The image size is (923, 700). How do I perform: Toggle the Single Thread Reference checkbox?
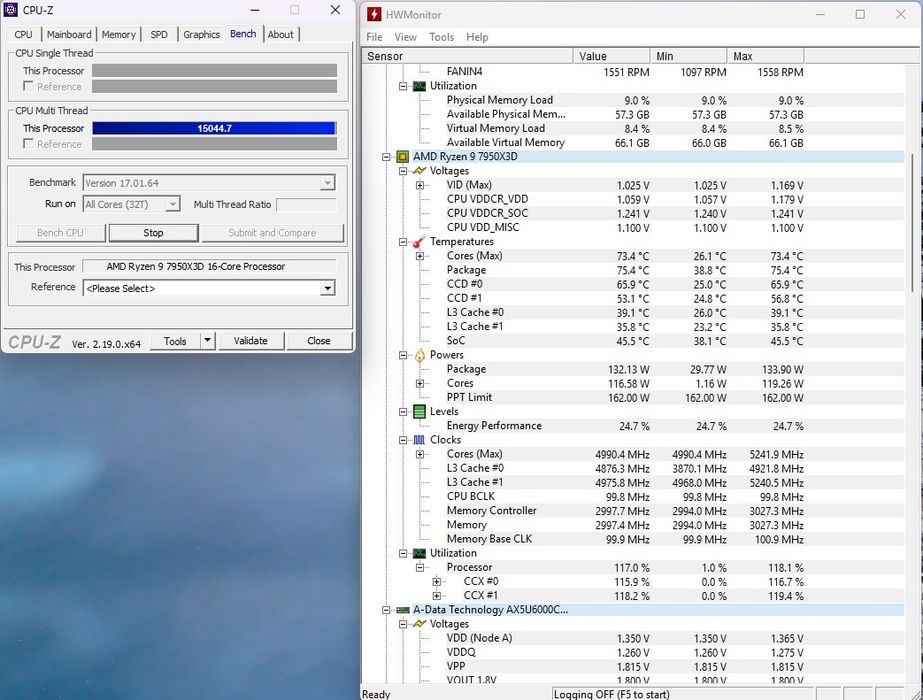click(x=28, y=86)
